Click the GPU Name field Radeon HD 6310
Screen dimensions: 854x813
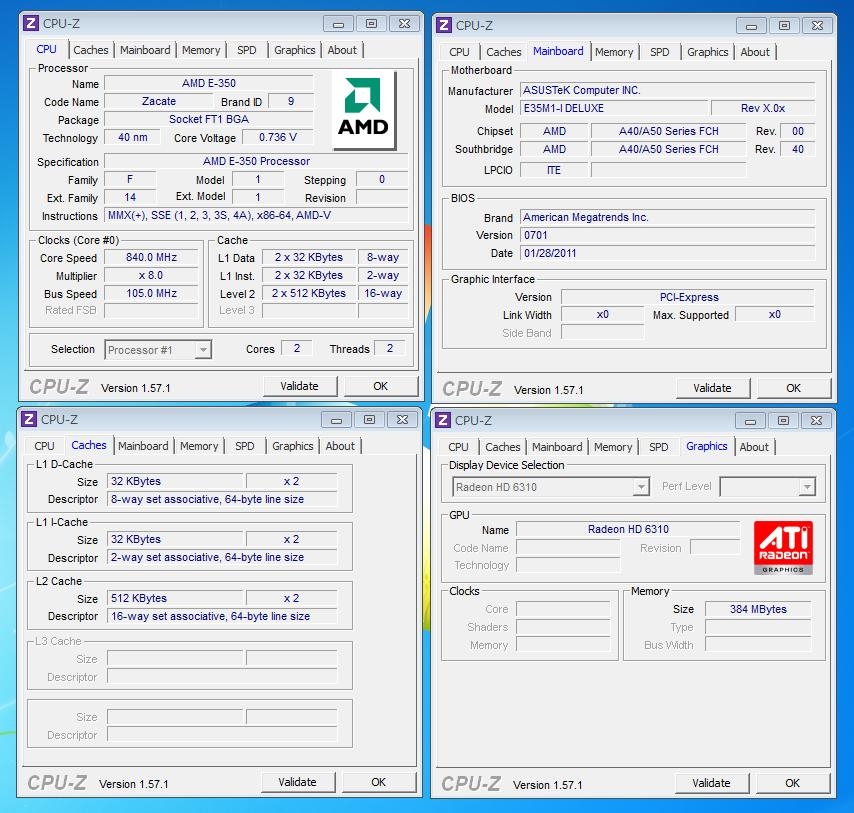coord(628,529)
